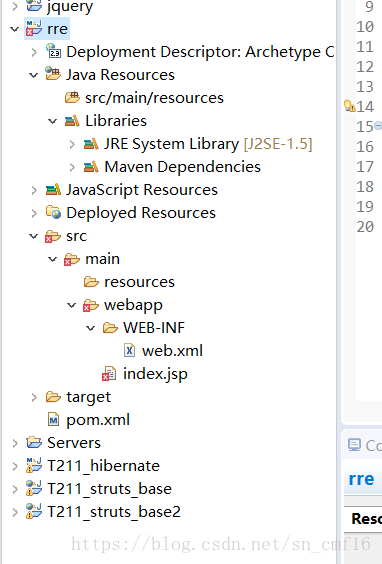The image size is (382, 564).
Task: Click the JRE System Library icon
Action: point(91,144)
